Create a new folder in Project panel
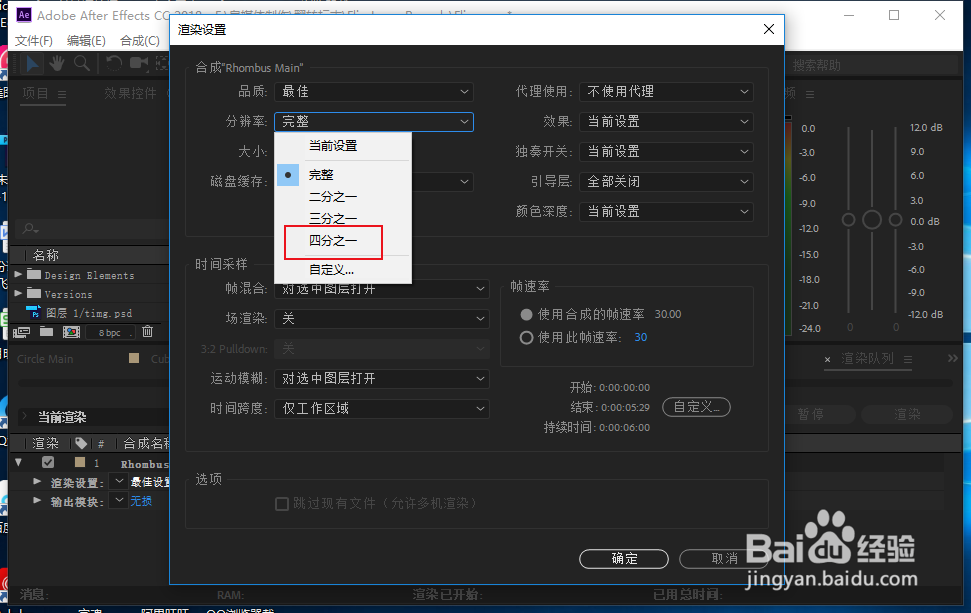The width and height of the screenshot is (971, 613). [46, 332]
